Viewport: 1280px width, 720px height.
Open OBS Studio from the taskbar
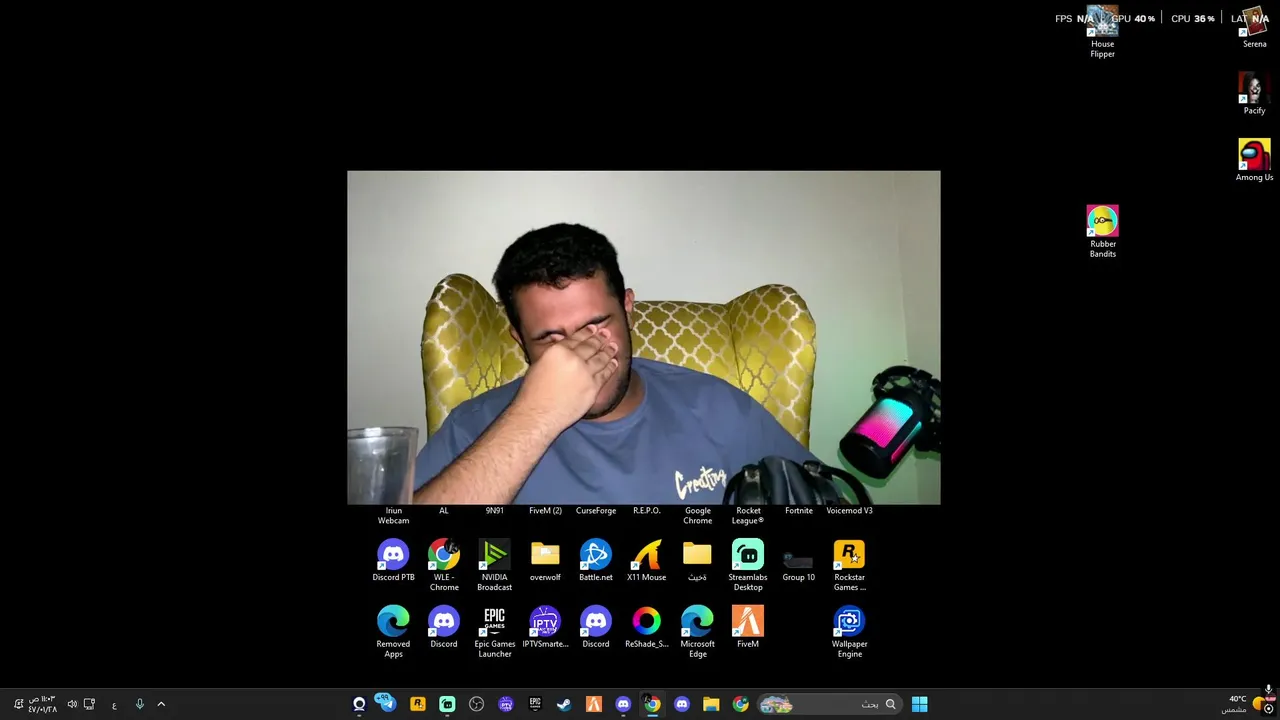tap(476, 704)
